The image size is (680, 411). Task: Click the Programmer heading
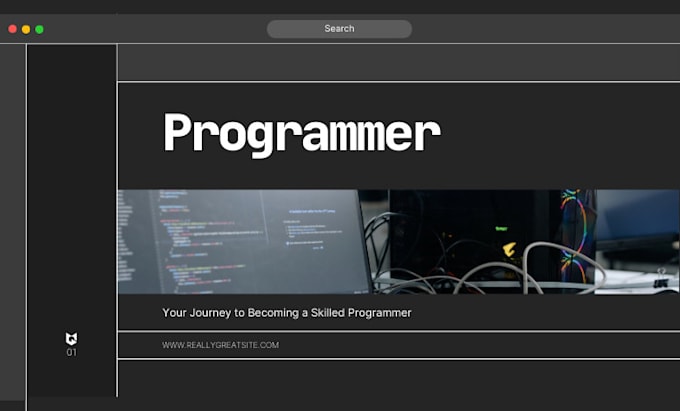[x=302, y=134]
